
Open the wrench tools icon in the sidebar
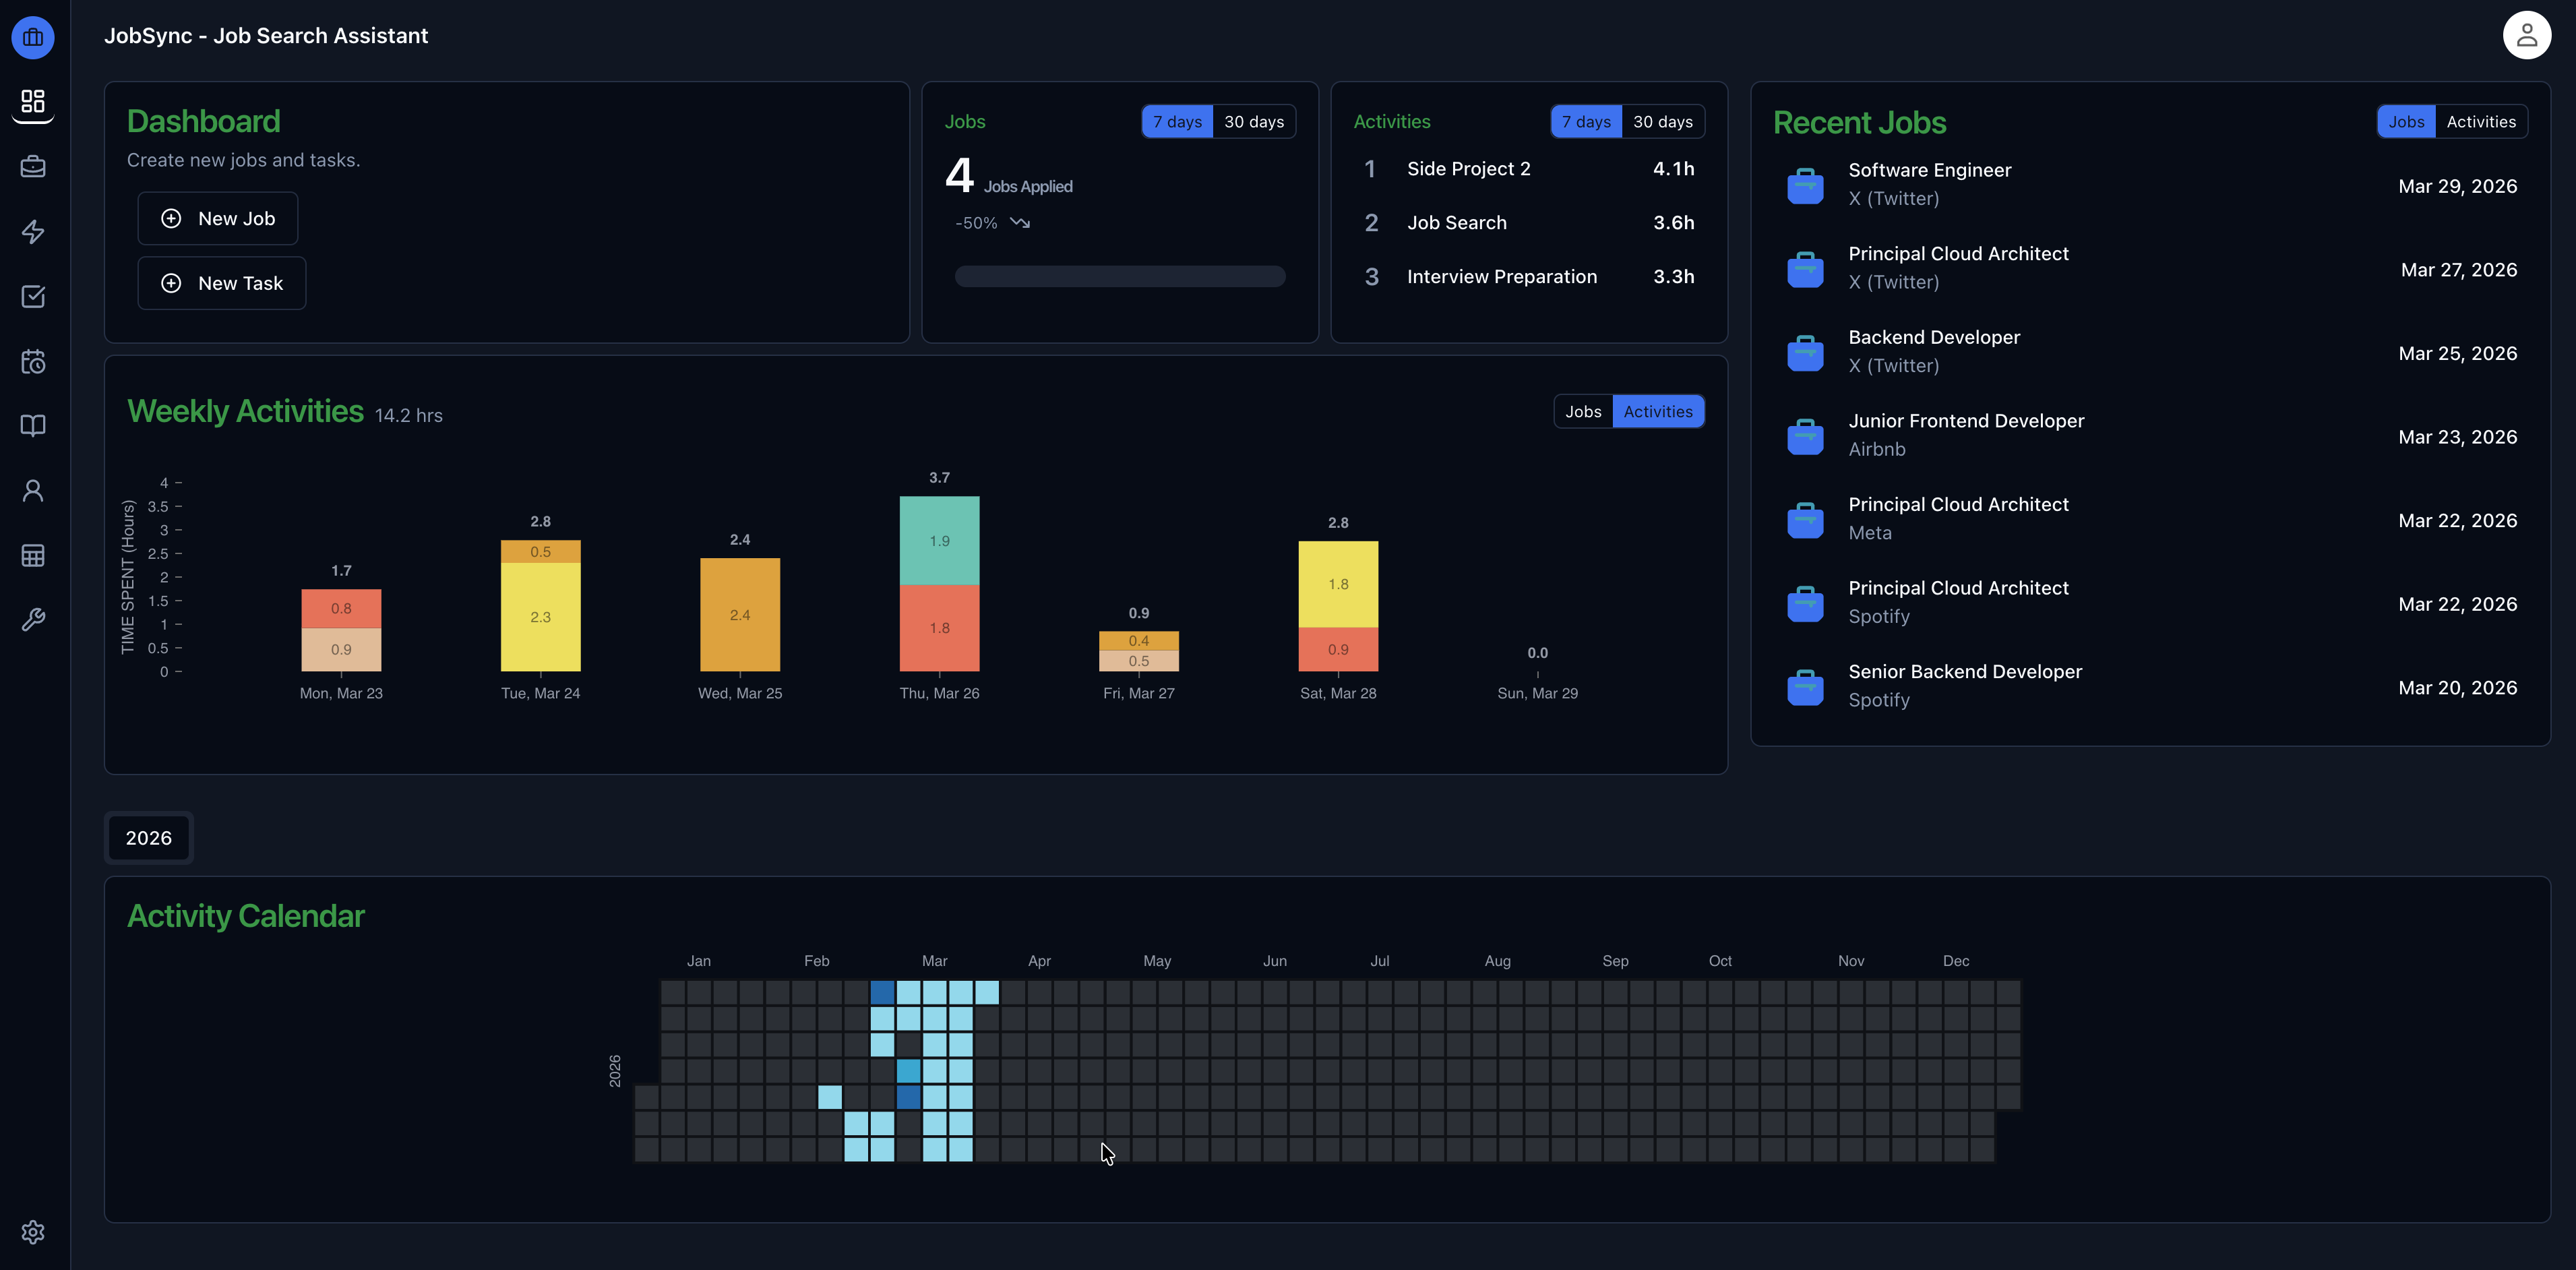[33, 619]
